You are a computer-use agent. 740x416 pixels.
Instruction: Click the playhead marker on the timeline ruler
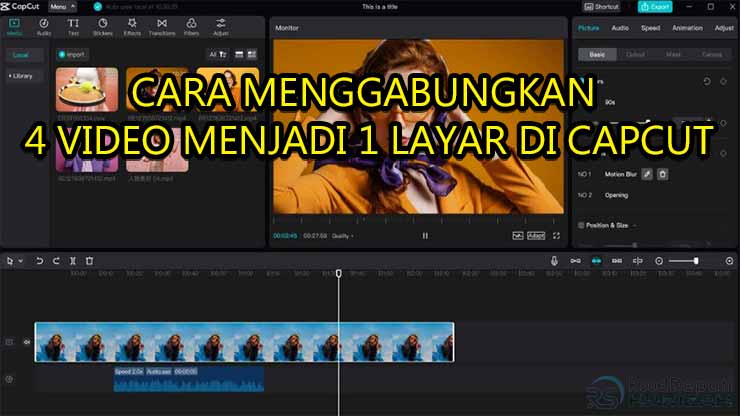338,273
